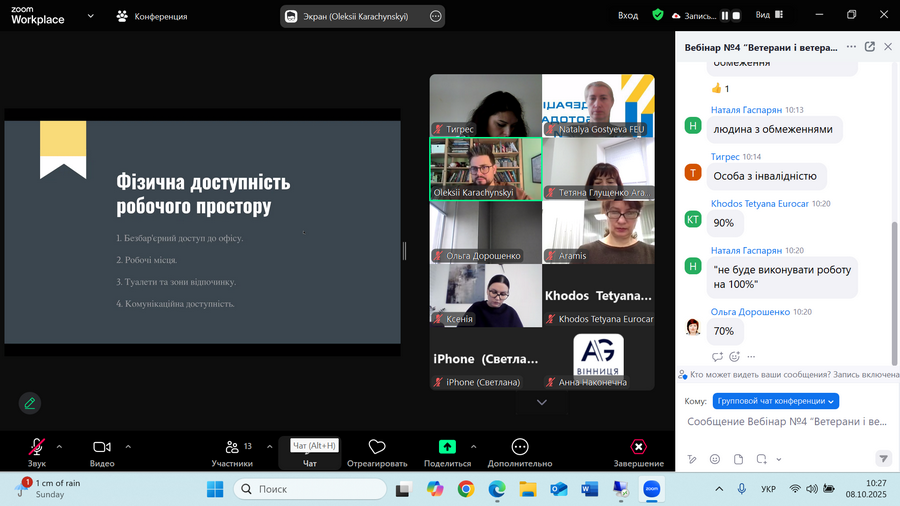
Task: Click the green encryption shield icon
Action: pos(657,15)
